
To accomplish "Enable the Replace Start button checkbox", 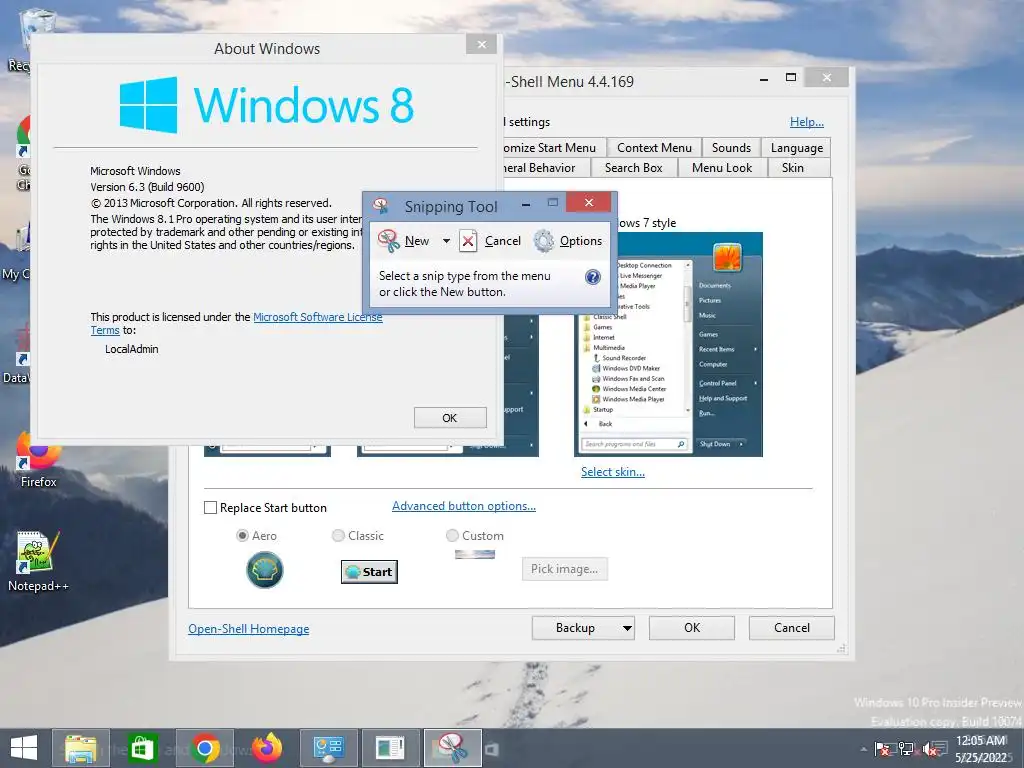I will pyautogui.click(x=210, y=507).
